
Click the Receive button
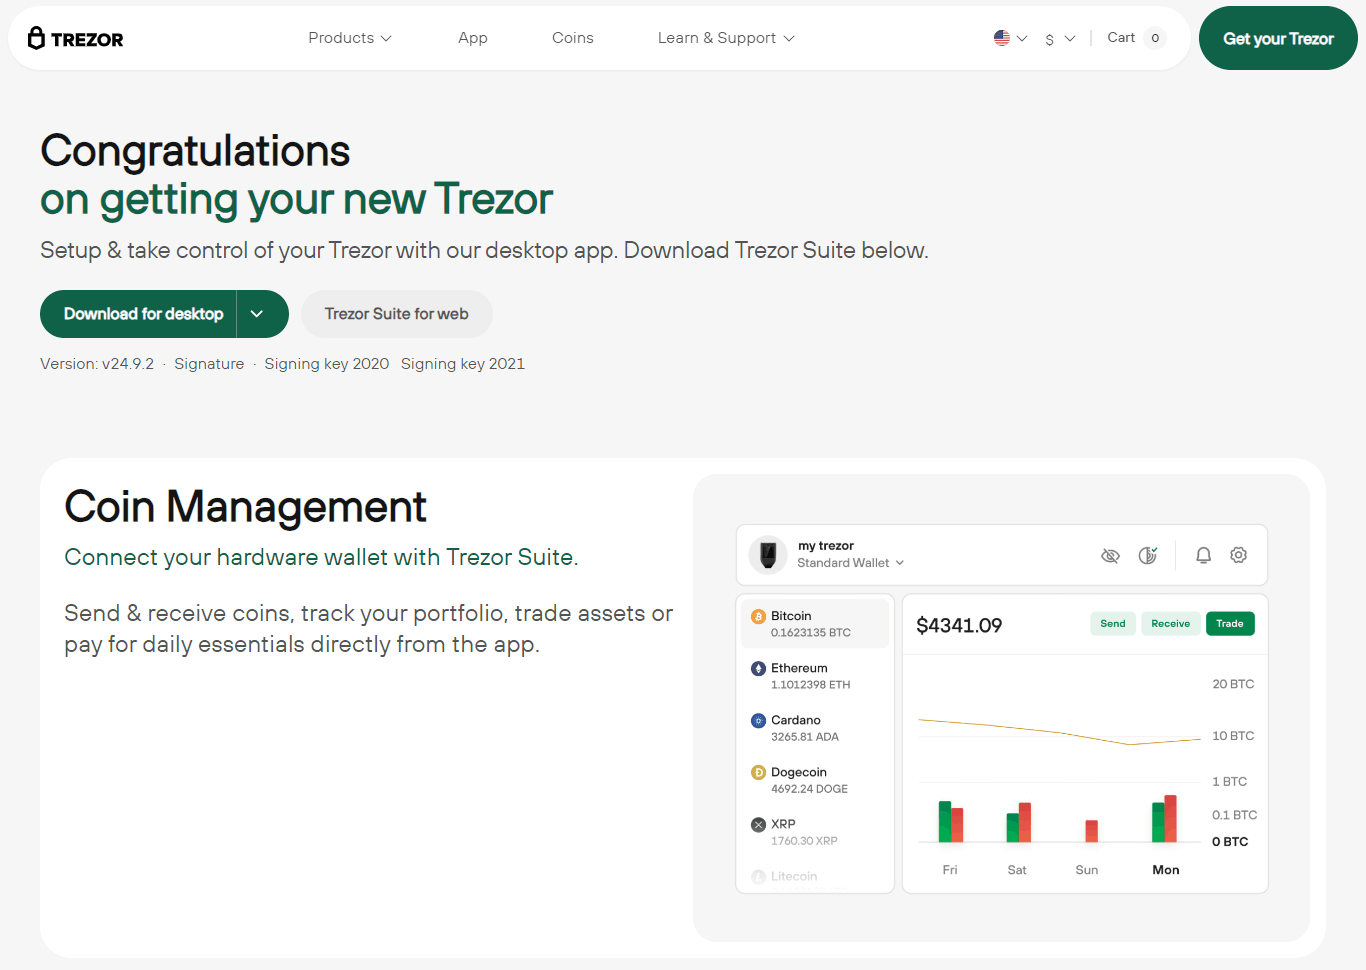point(1171,623)
